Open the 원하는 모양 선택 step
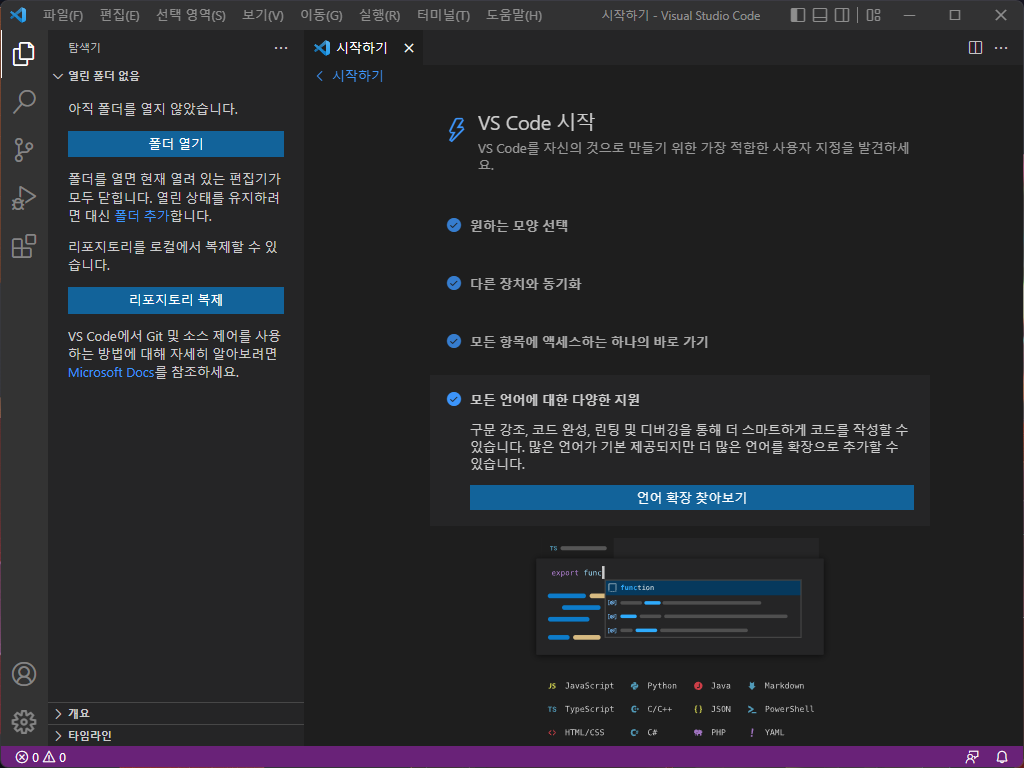Screen dimensions: 1024x768 [519, 225]
